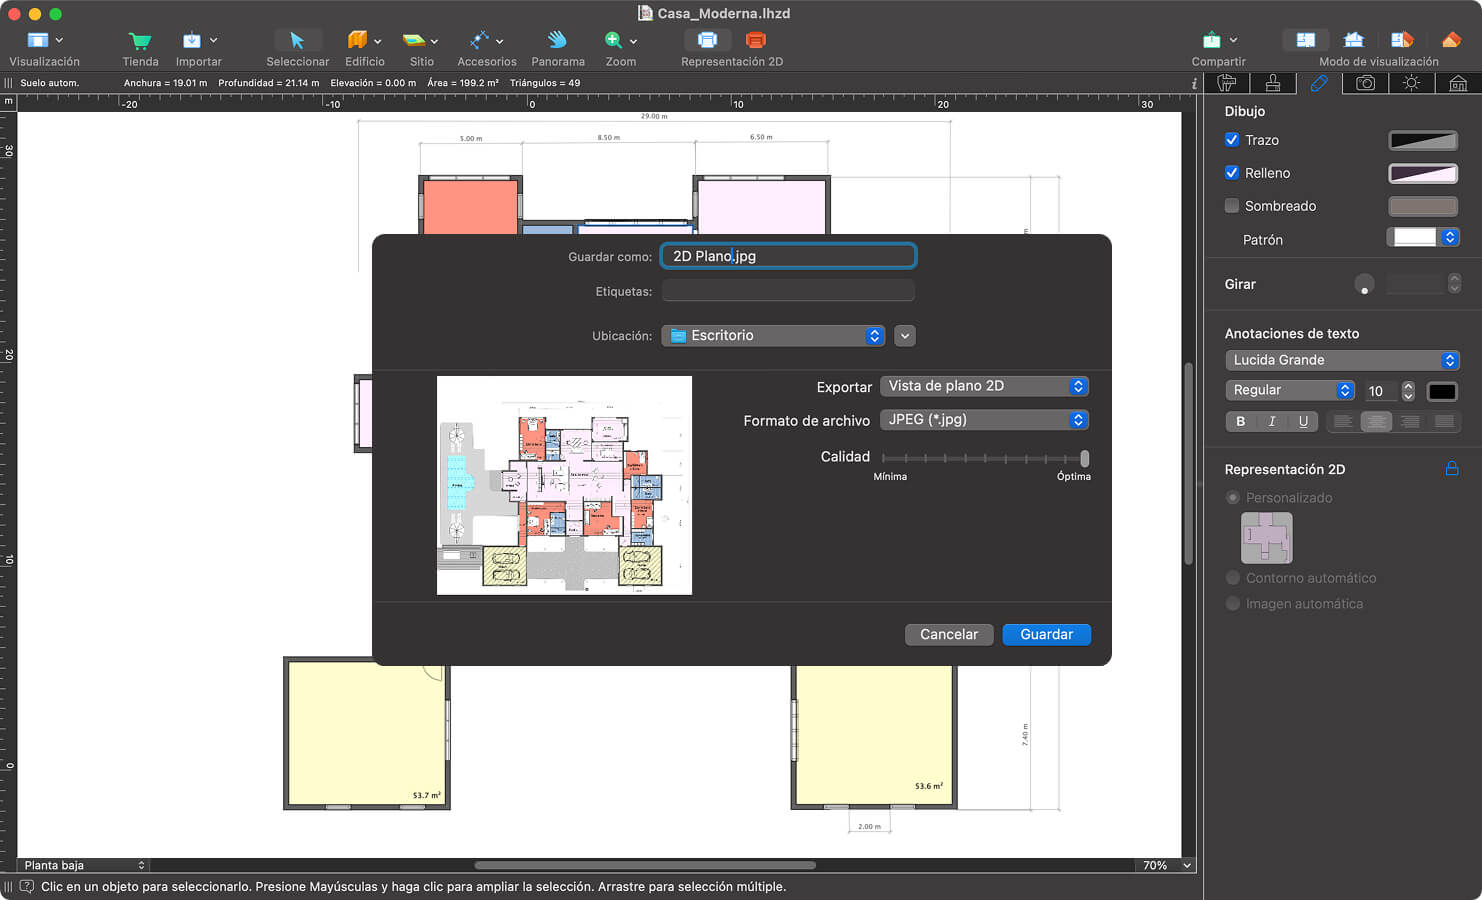Switch to split 2D/3D view mode
The image size is (1482, 900).
1402,40
